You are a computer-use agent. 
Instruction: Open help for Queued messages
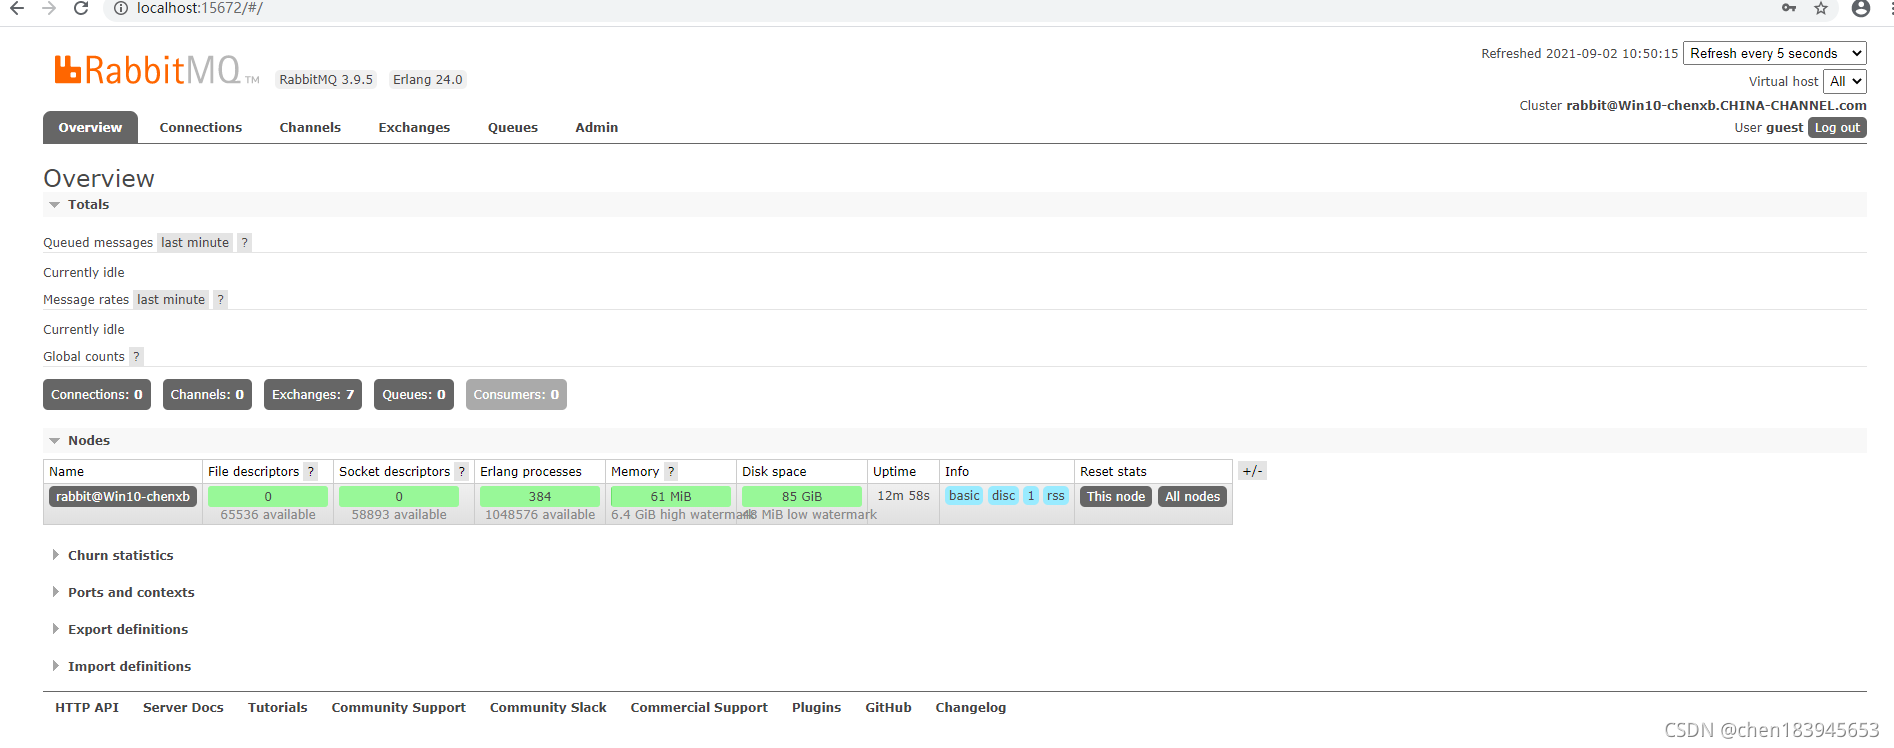(x=244, y=242)
